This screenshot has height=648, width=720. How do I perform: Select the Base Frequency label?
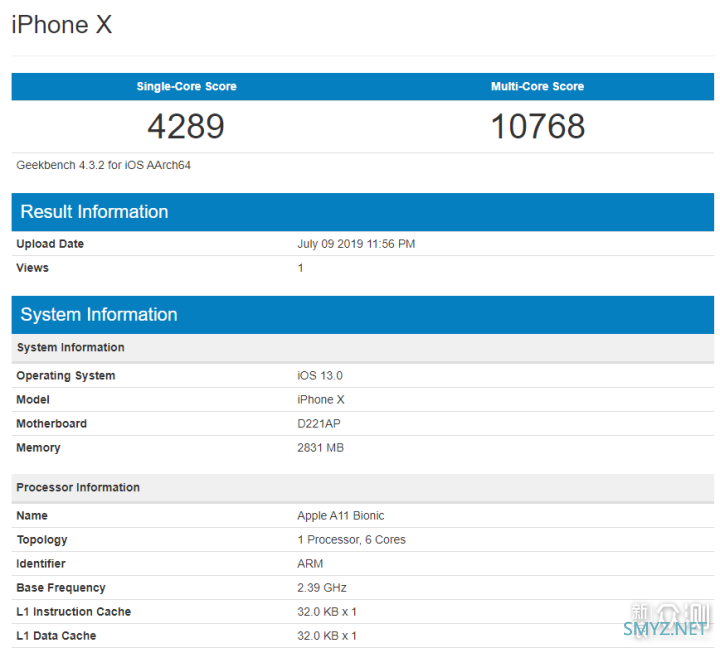tap(61, 588)
